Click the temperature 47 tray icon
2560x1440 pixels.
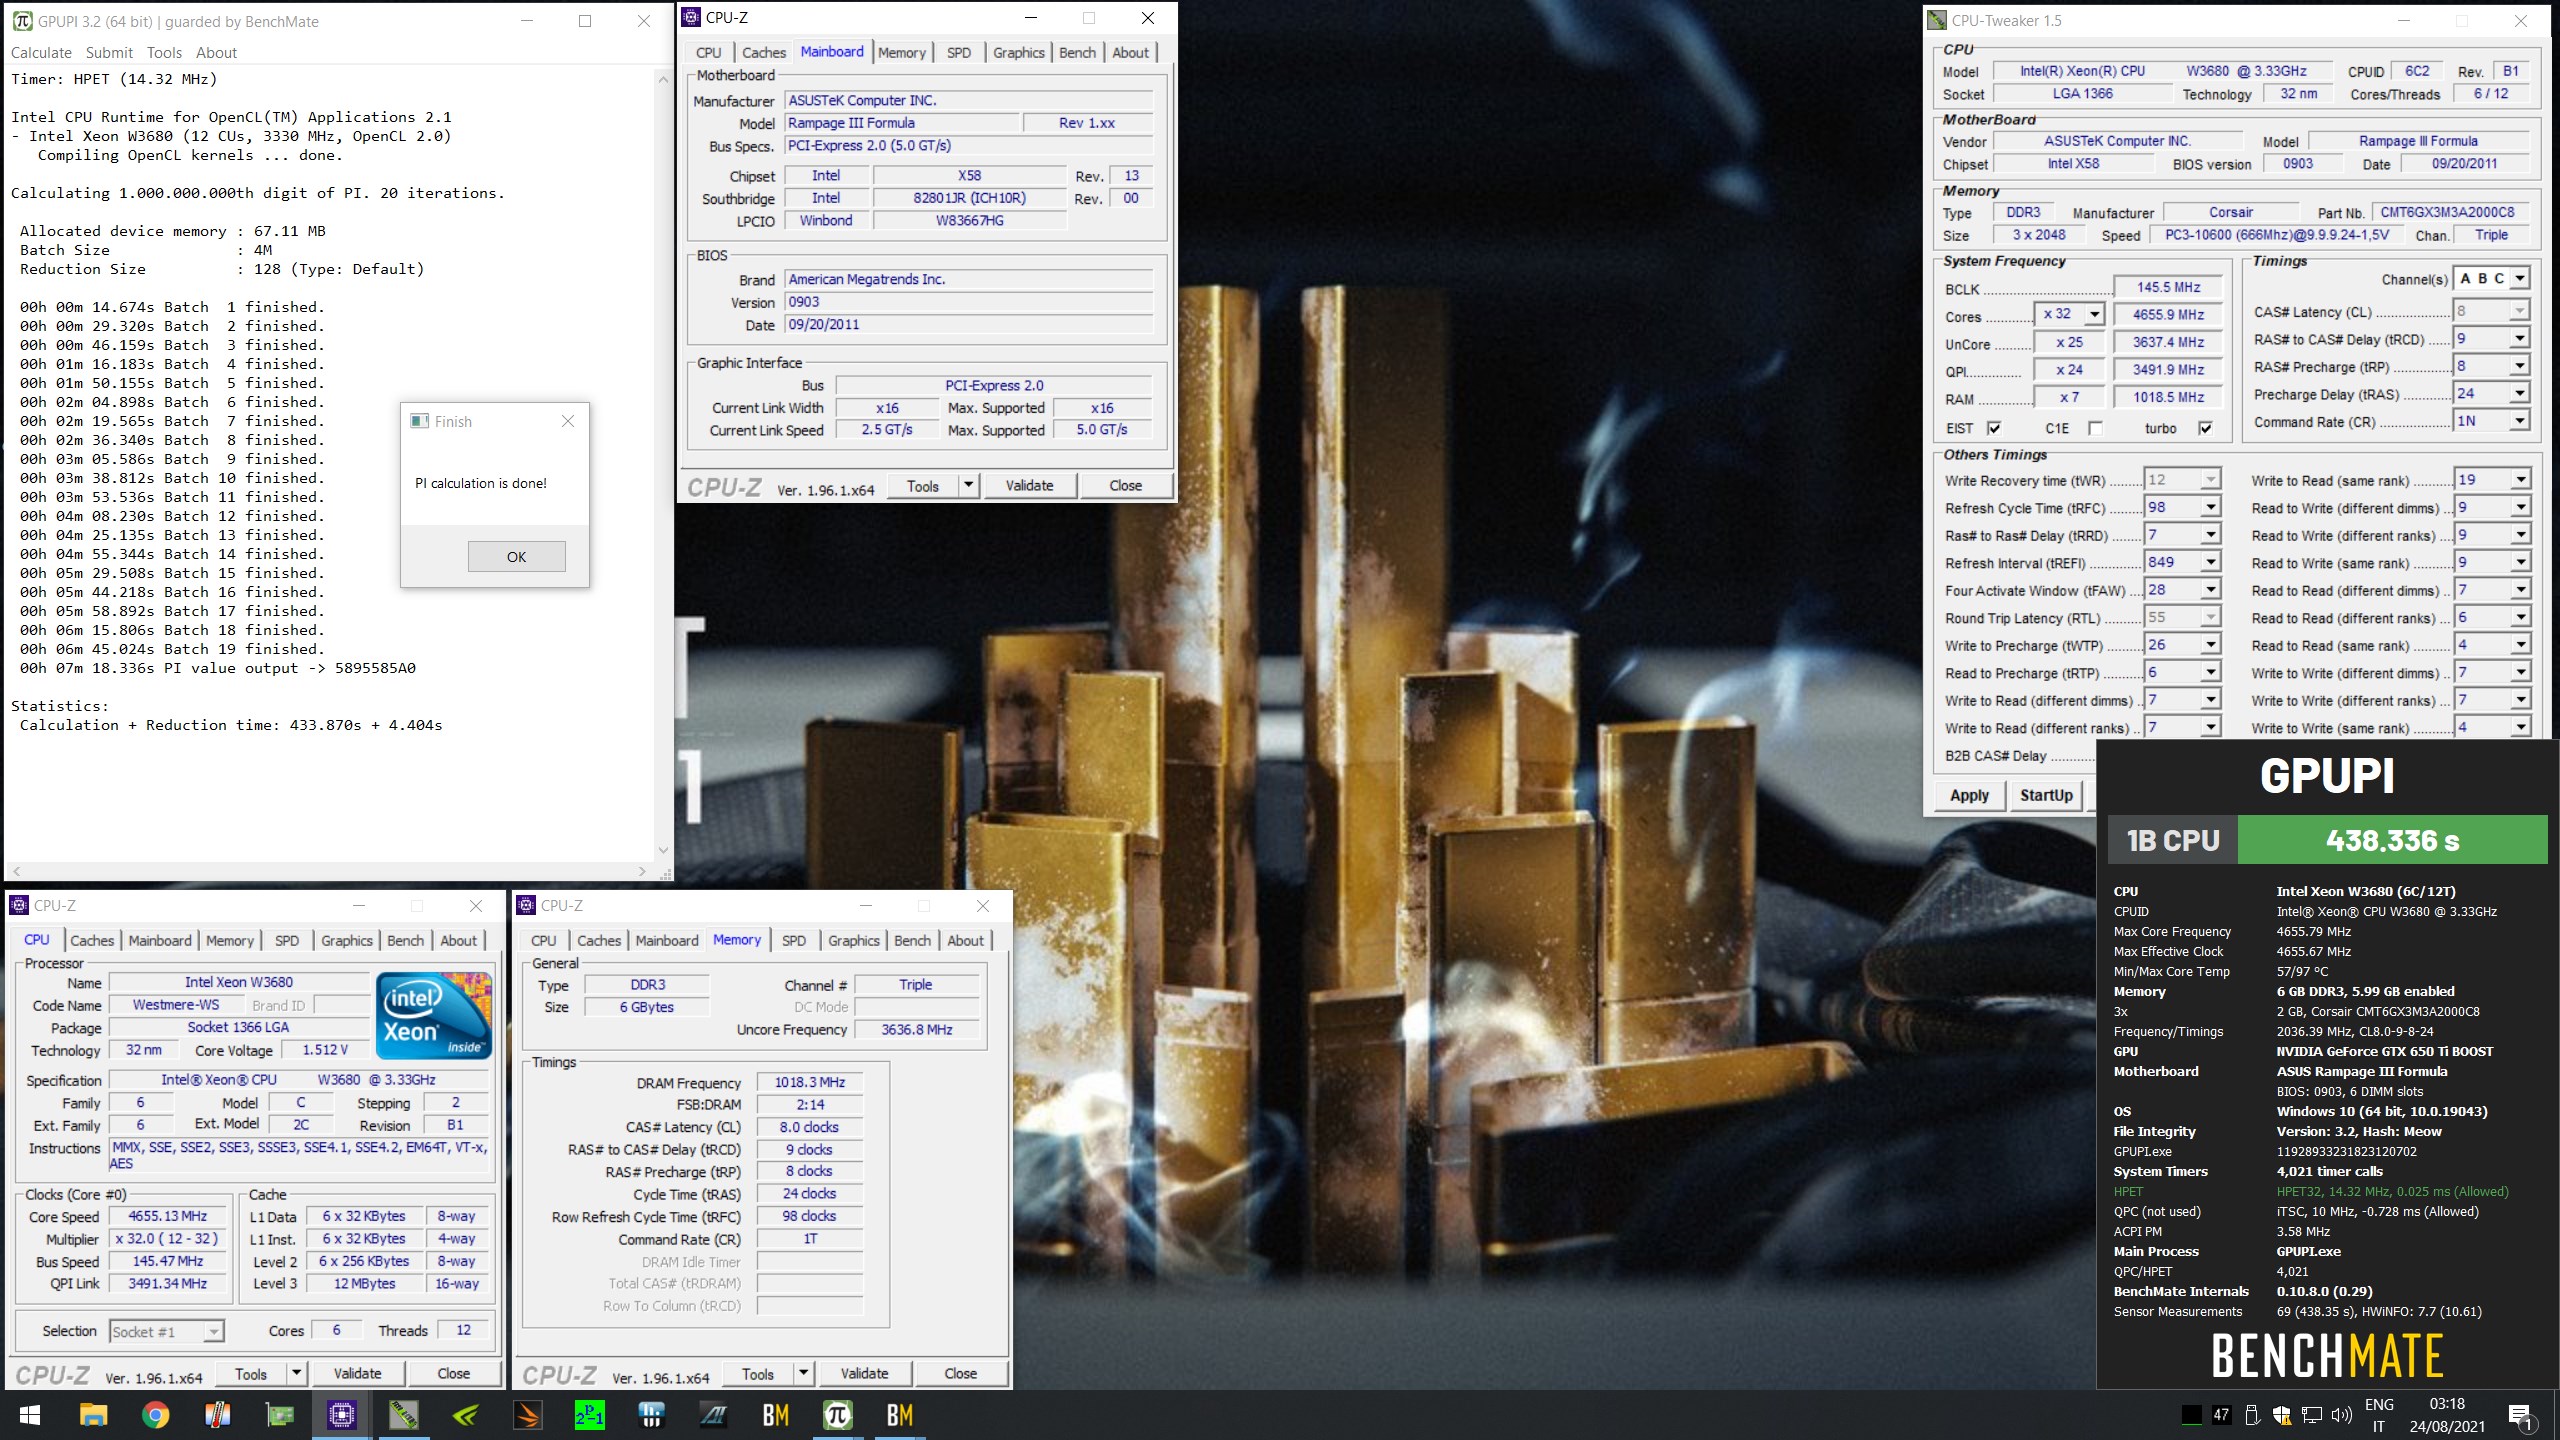(2221, 1415)
